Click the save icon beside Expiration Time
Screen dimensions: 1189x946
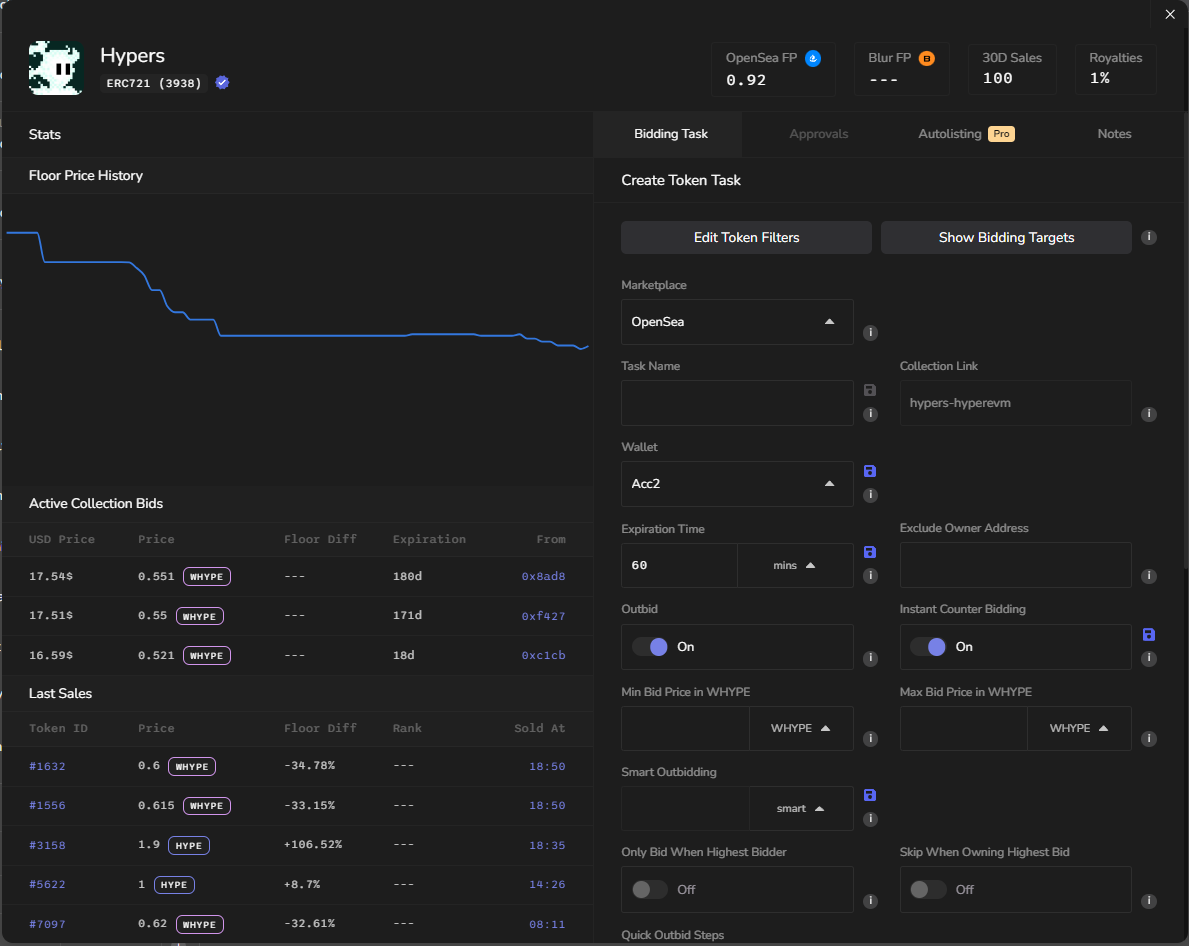click(870, 552)
